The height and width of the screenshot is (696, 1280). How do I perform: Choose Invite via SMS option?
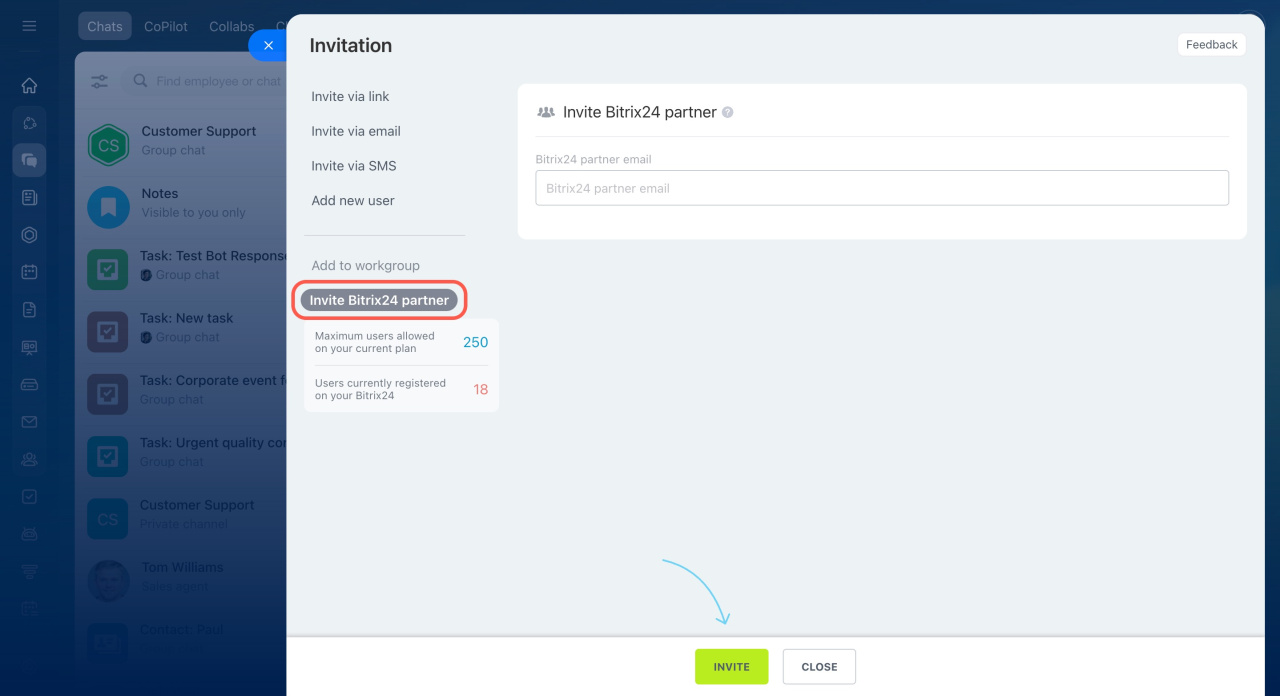pyautogui.click(x=354, y=166)
